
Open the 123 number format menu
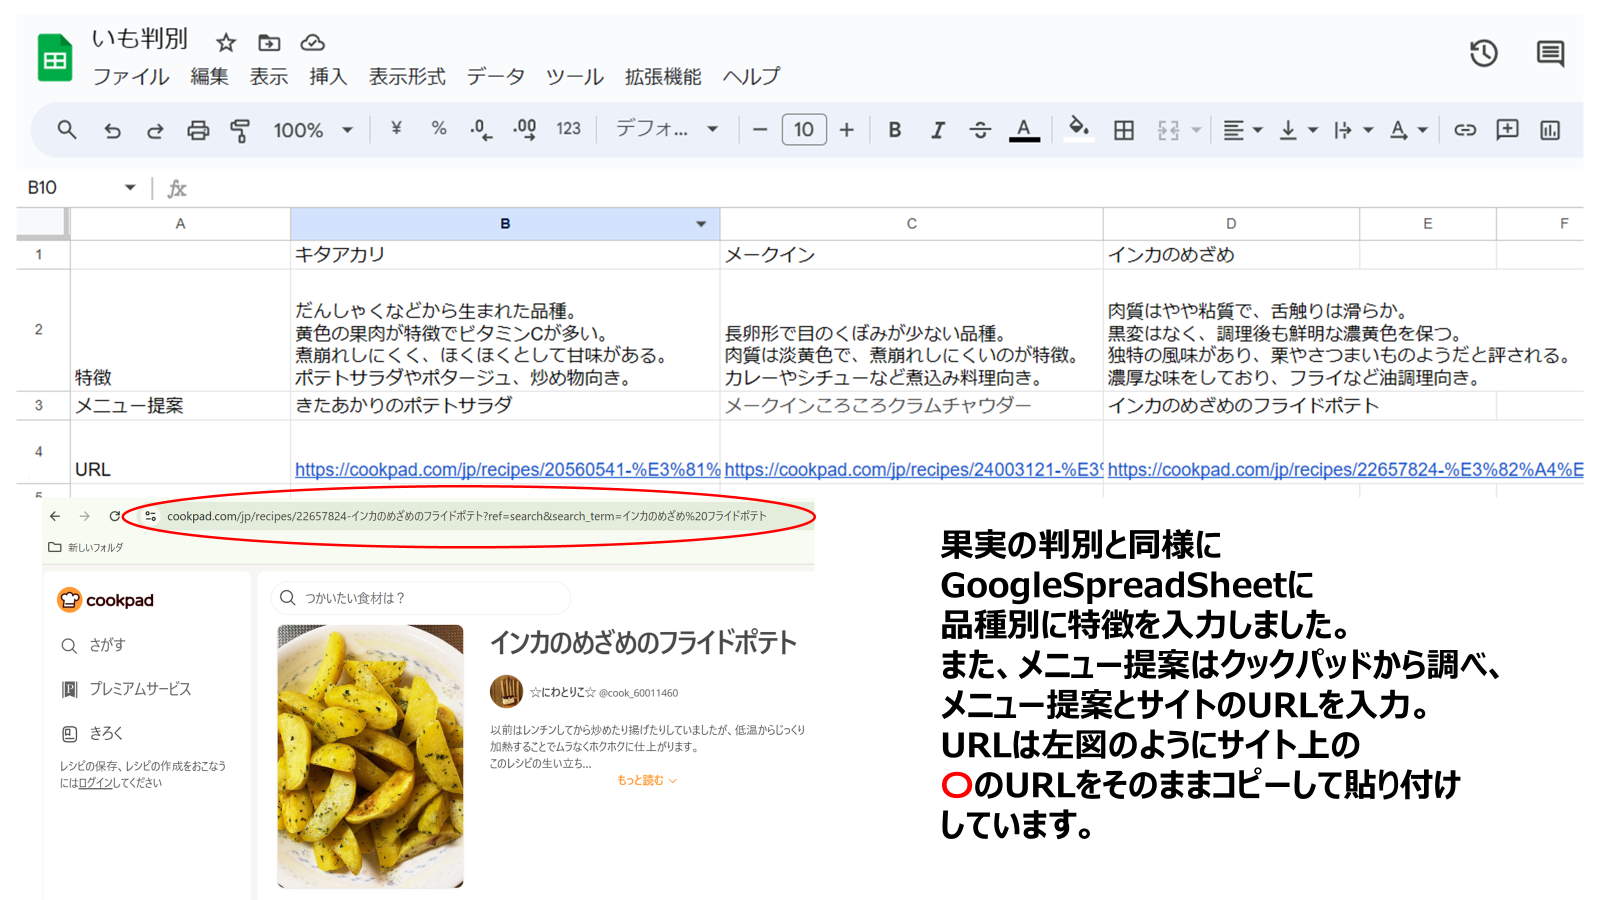click(568, 129)
